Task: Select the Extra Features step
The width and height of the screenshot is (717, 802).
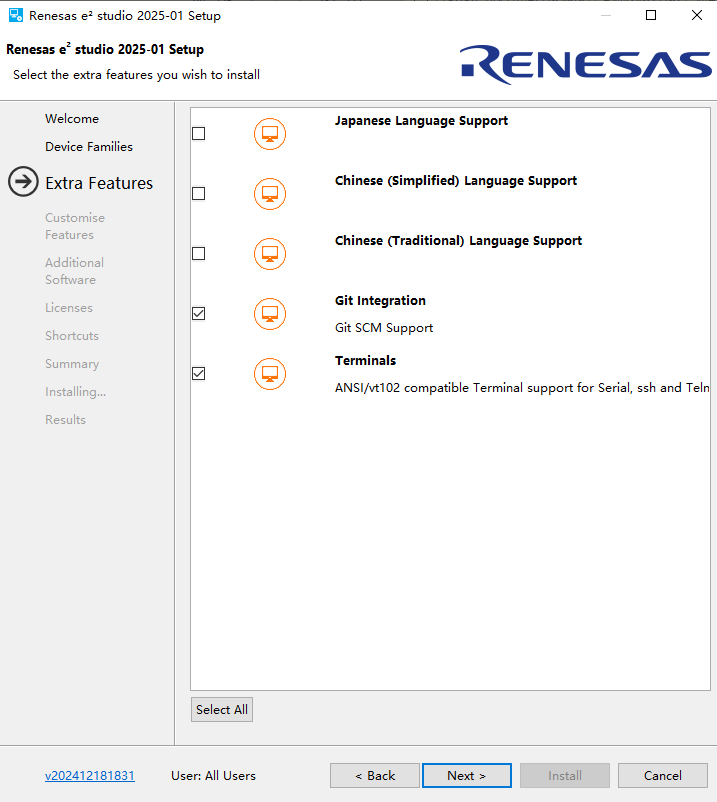Action: (99, 183)
